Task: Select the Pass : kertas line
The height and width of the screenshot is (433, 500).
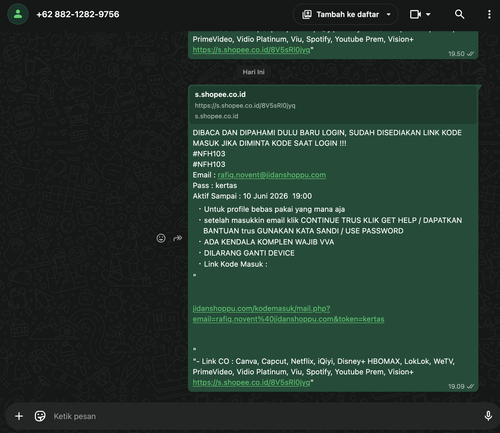Action: tap(215, 185)
